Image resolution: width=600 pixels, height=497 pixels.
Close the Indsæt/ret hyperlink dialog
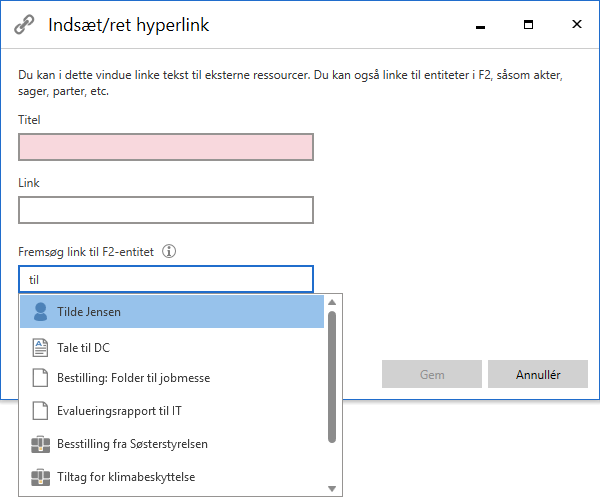tap(577, 24)
